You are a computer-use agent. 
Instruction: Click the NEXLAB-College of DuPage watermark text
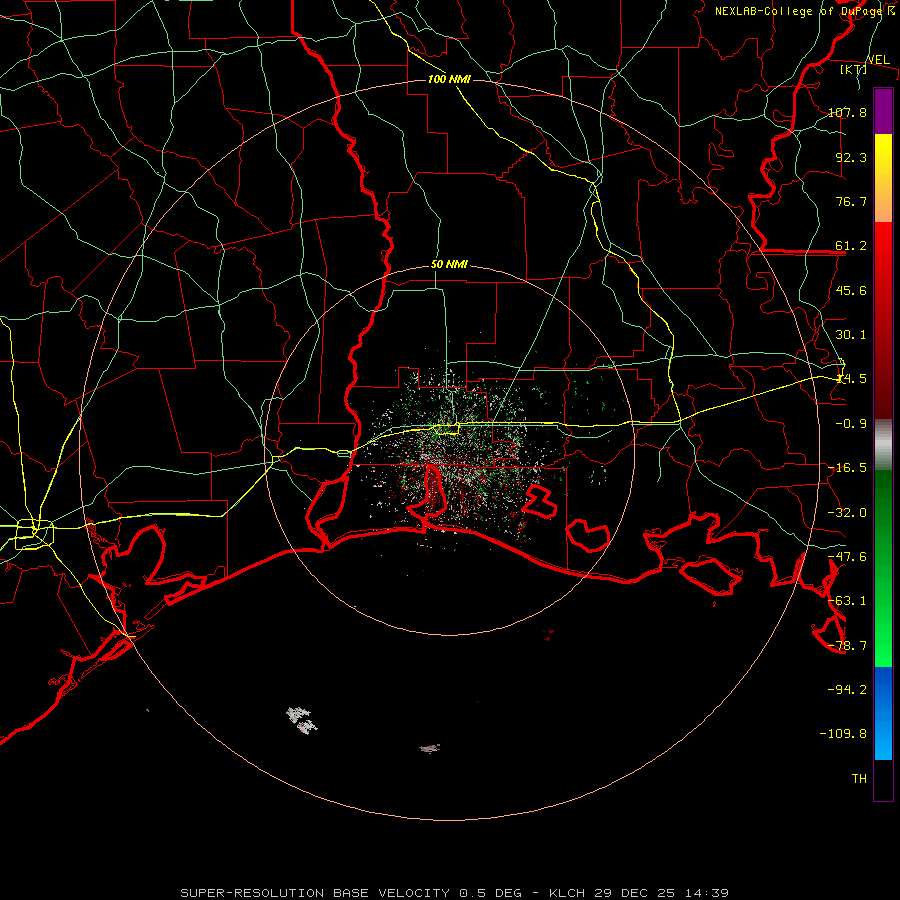[x=798, y=11]
